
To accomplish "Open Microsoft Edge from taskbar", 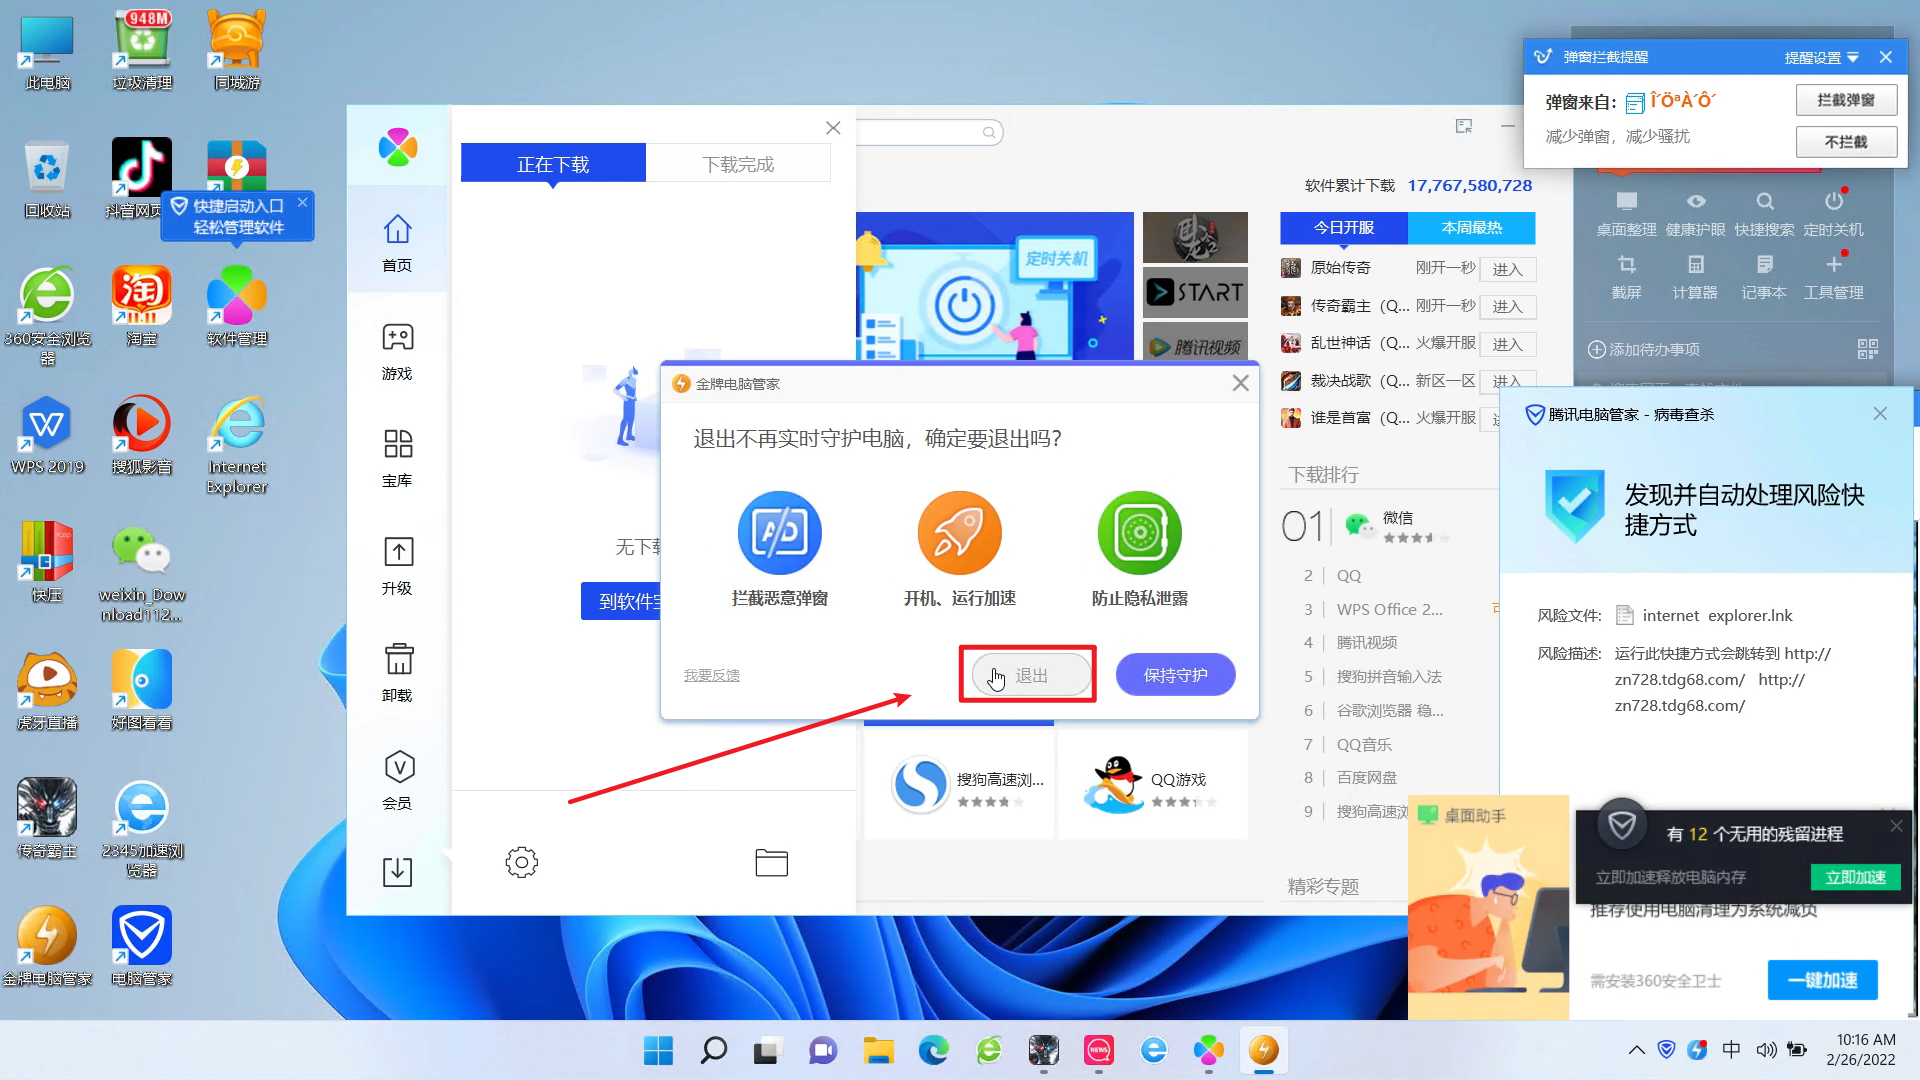I will [x=933, y=1050].
